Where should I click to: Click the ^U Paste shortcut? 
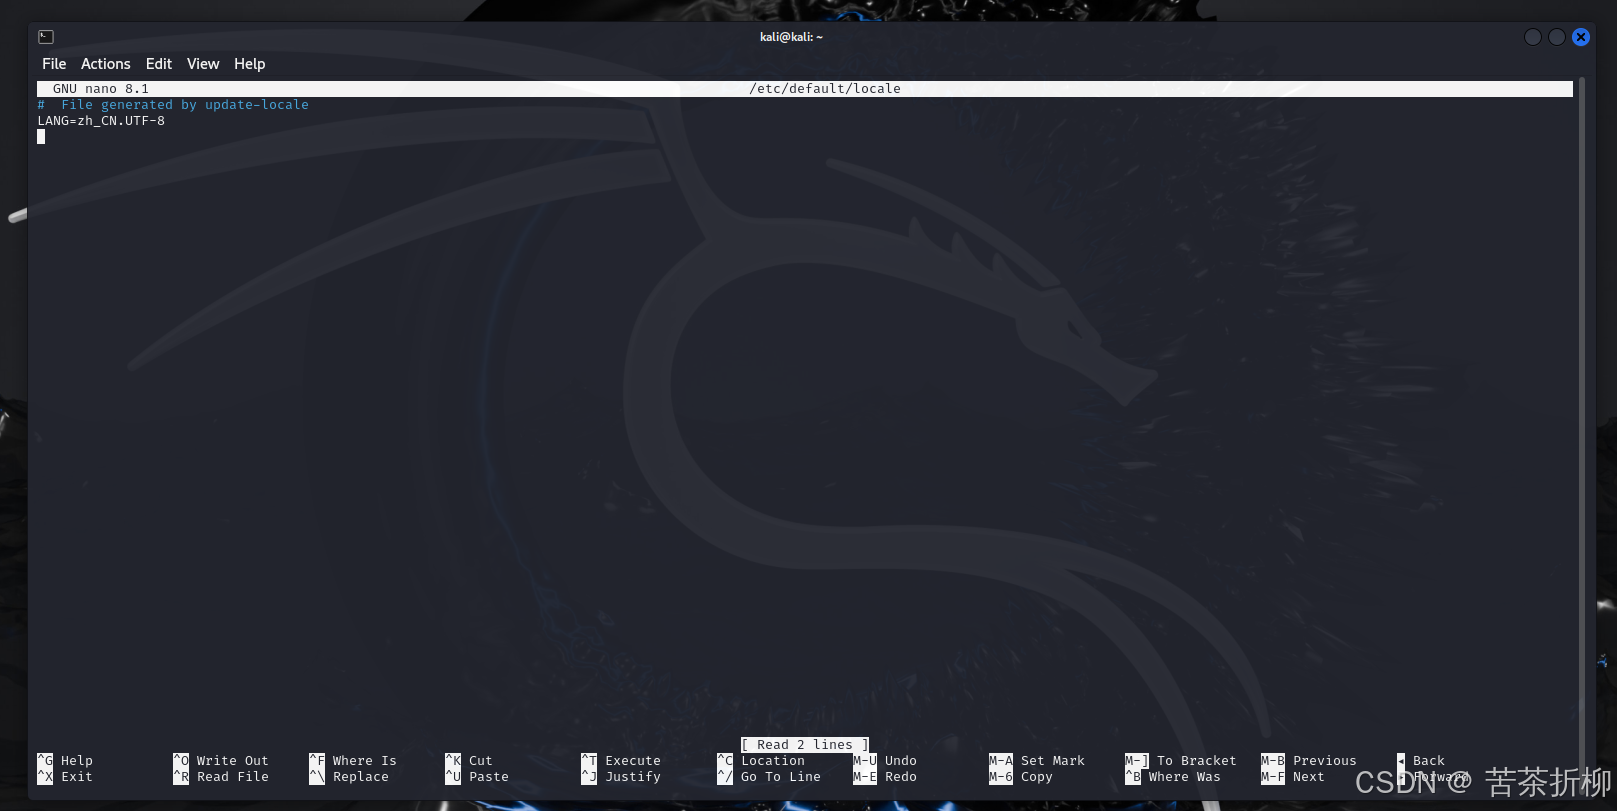(477, 777)
